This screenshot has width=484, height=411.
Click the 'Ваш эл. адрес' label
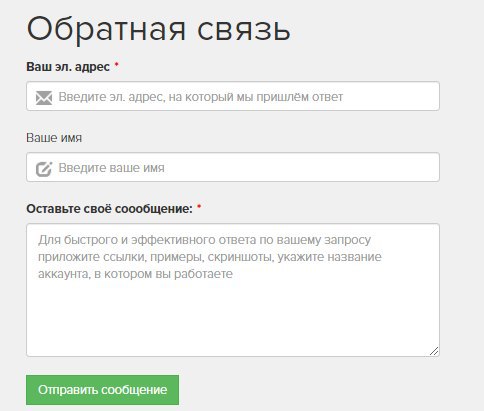tap(68, 67)
